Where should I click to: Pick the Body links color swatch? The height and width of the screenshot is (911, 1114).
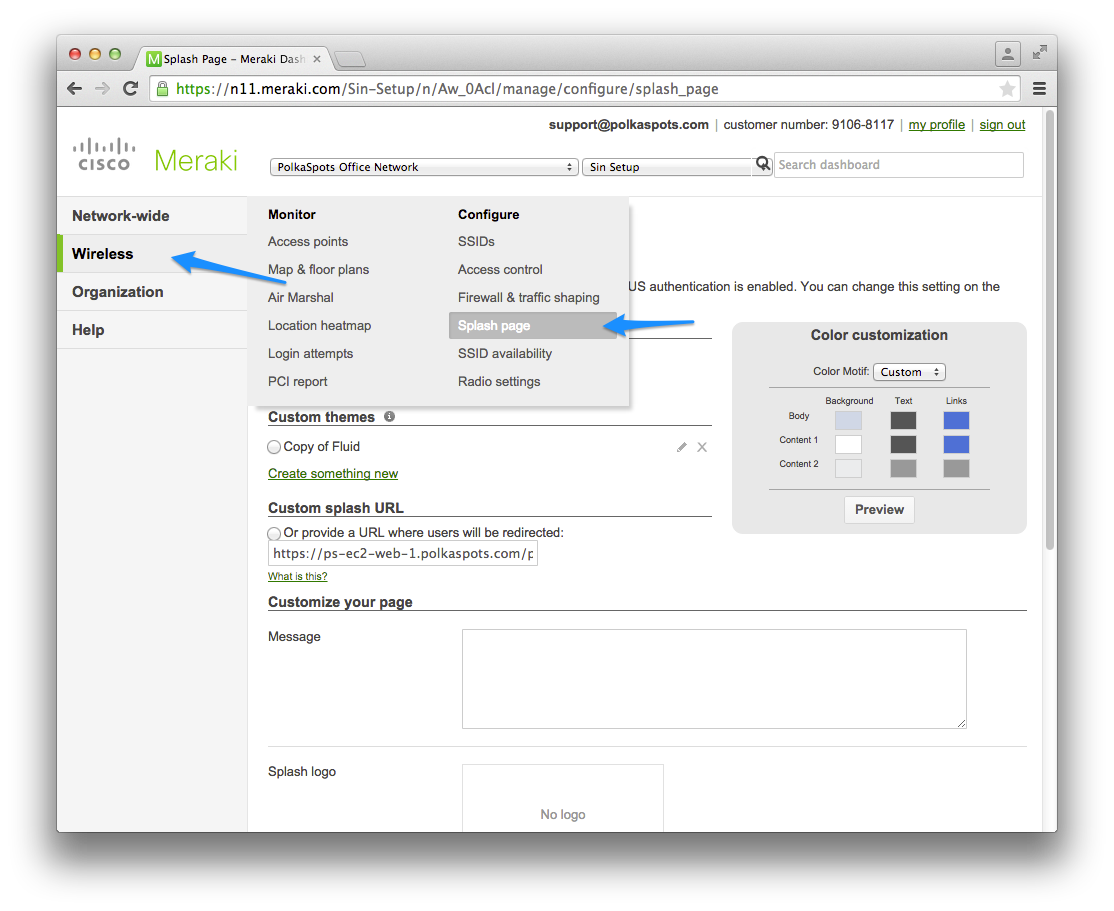pos(956,421)
